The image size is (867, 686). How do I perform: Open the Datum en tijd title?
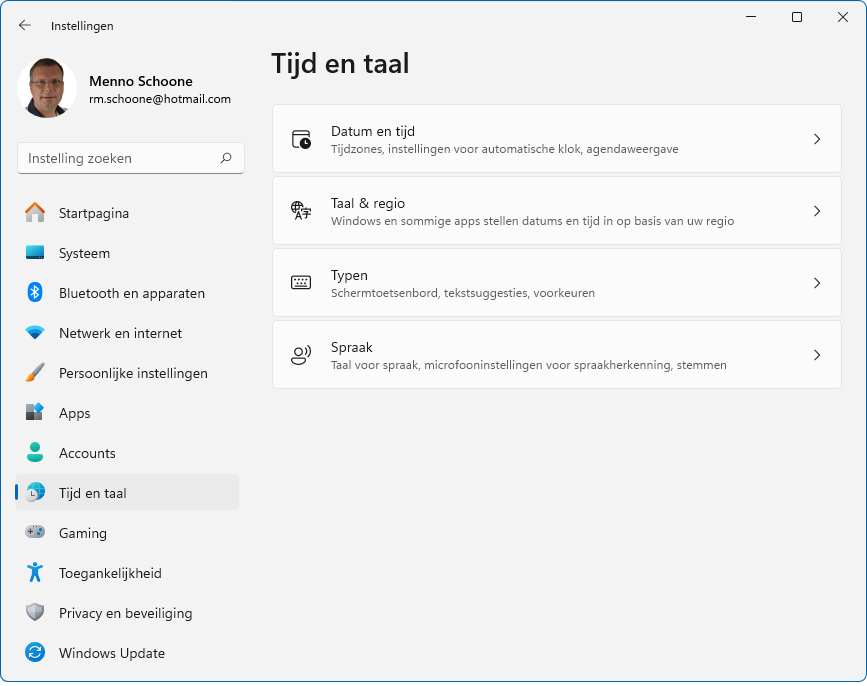pos(373,132)
